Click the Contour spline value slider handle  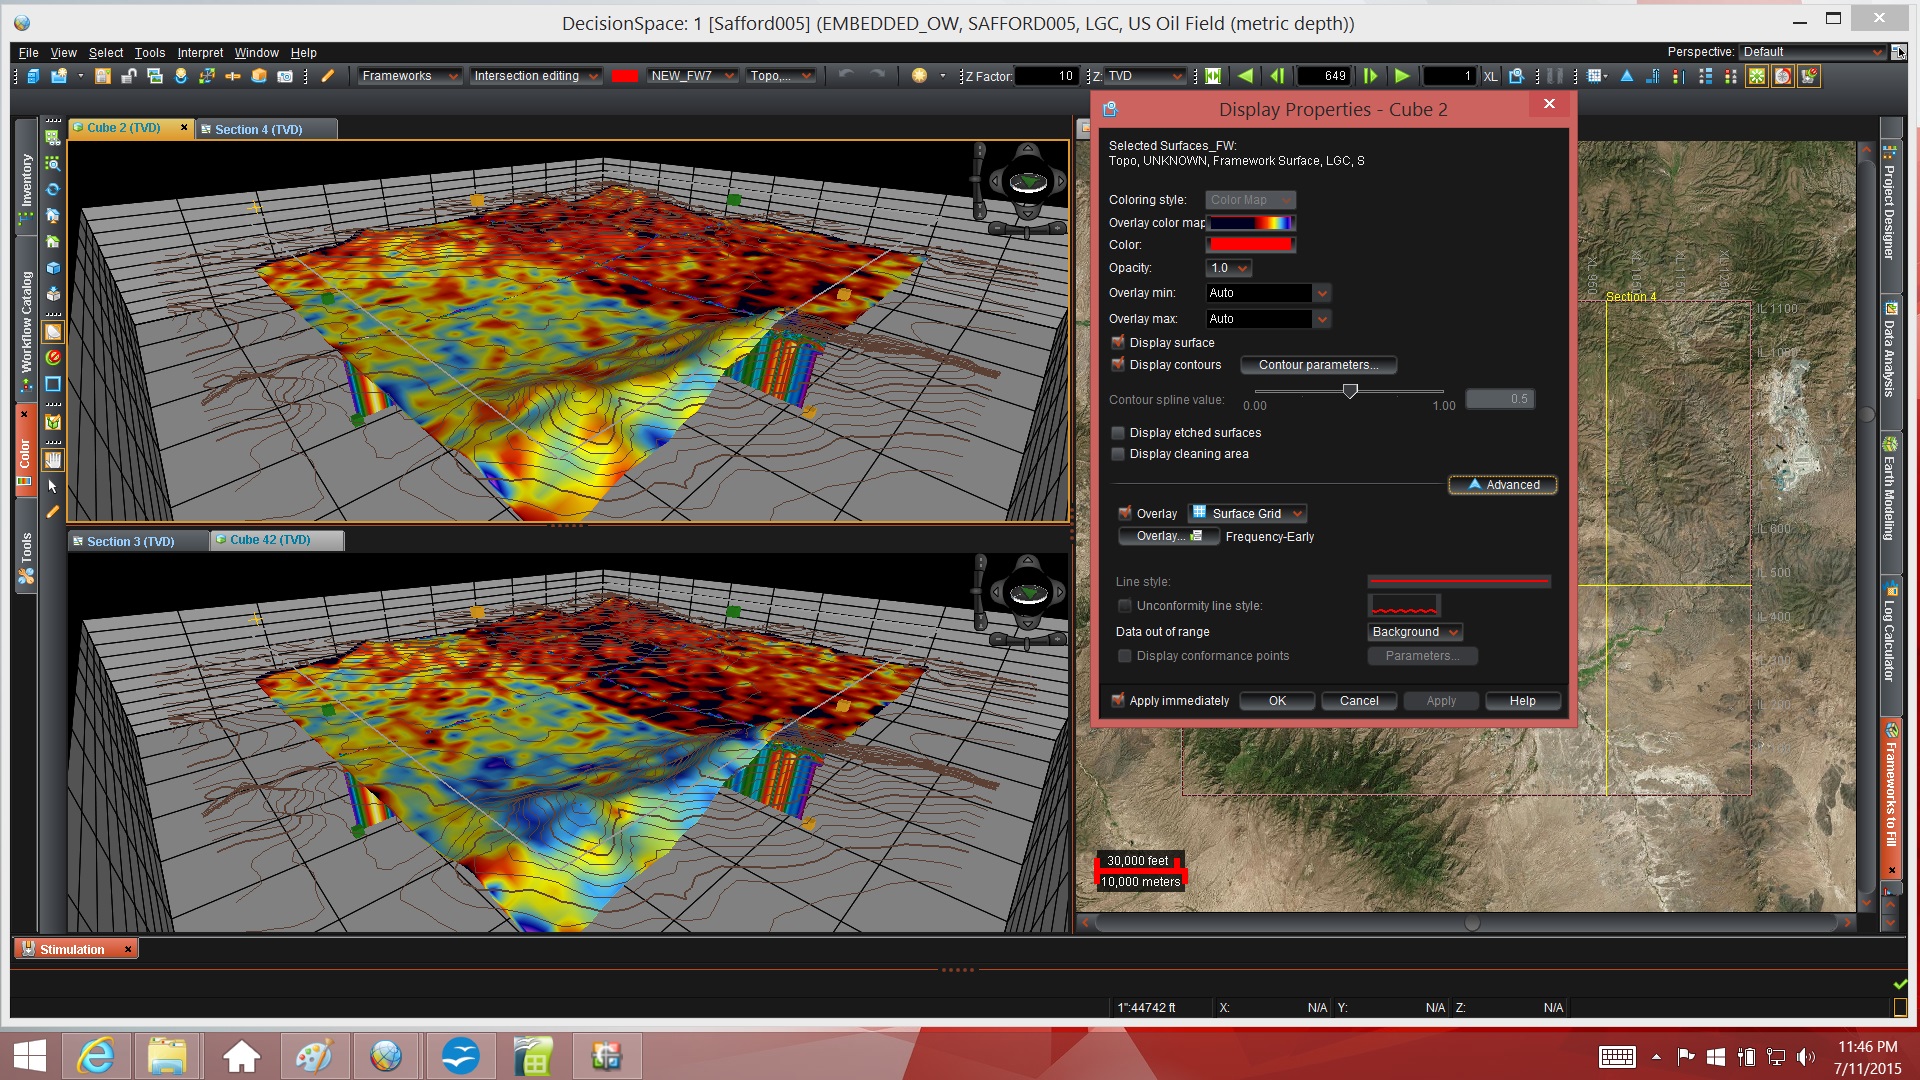pos(1350,391)
